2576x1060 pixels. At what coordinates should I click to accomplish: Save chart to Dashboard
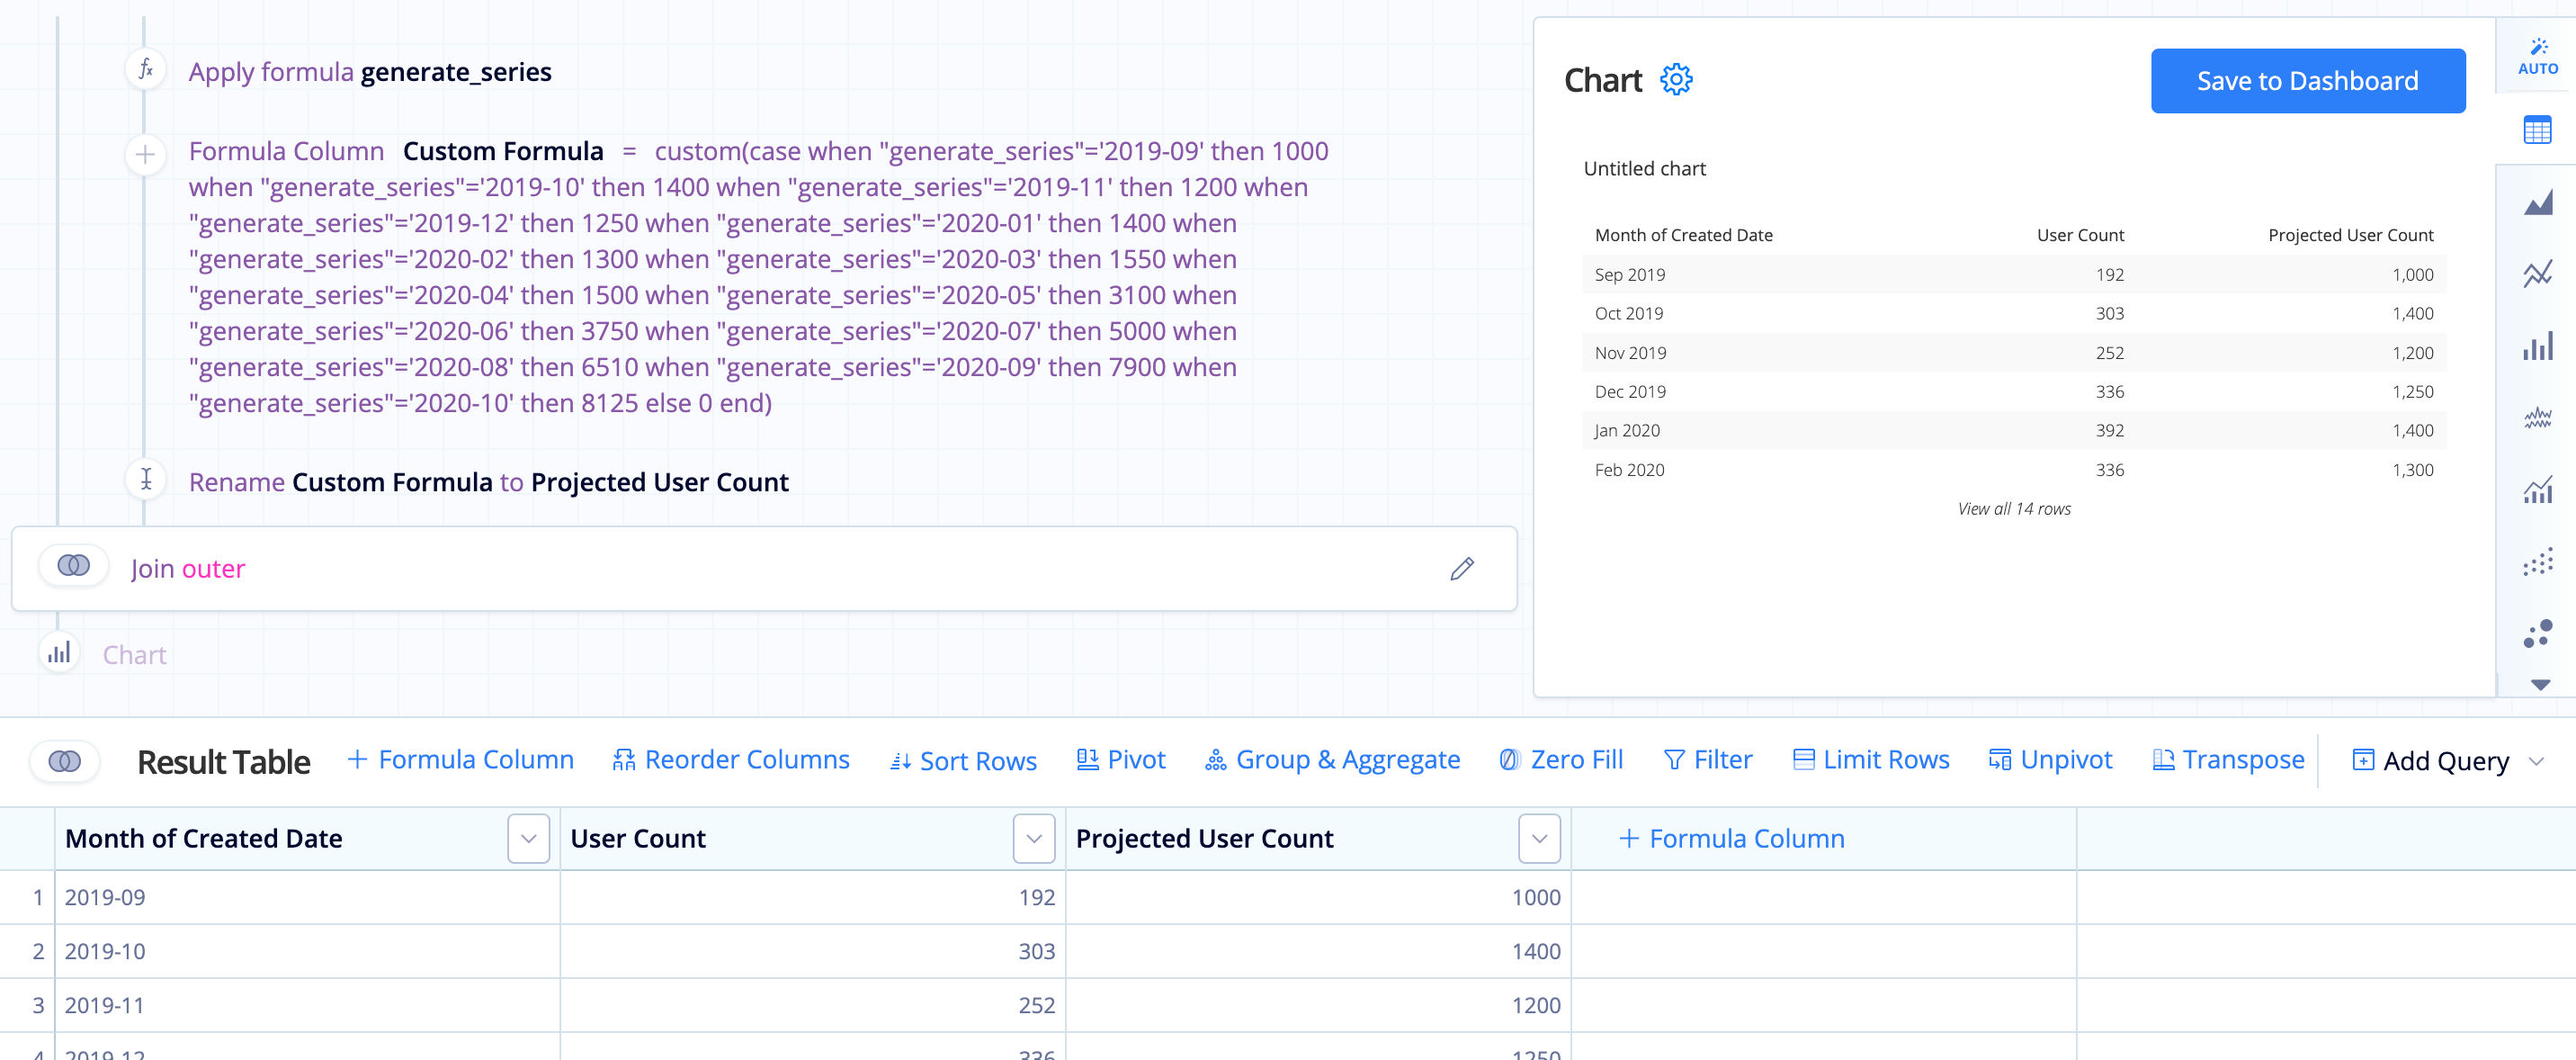pyautogui.click(x=2307, y=81)
